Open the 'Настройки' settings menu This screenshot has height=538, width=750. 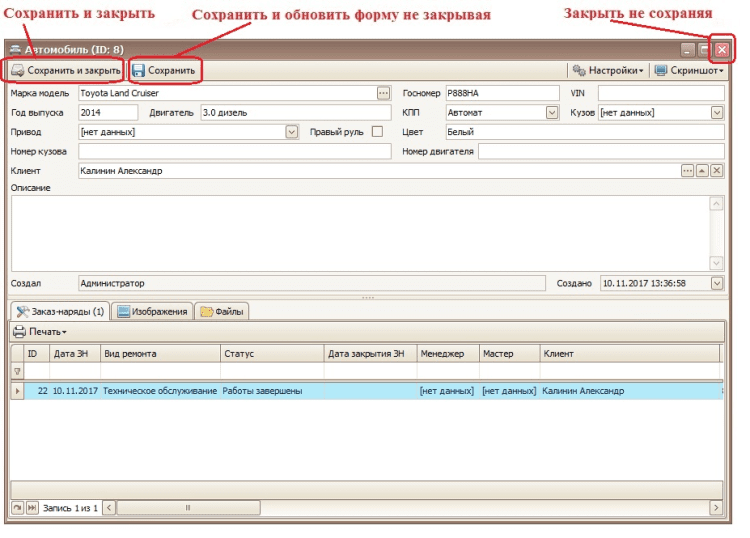tap(608, 71)
